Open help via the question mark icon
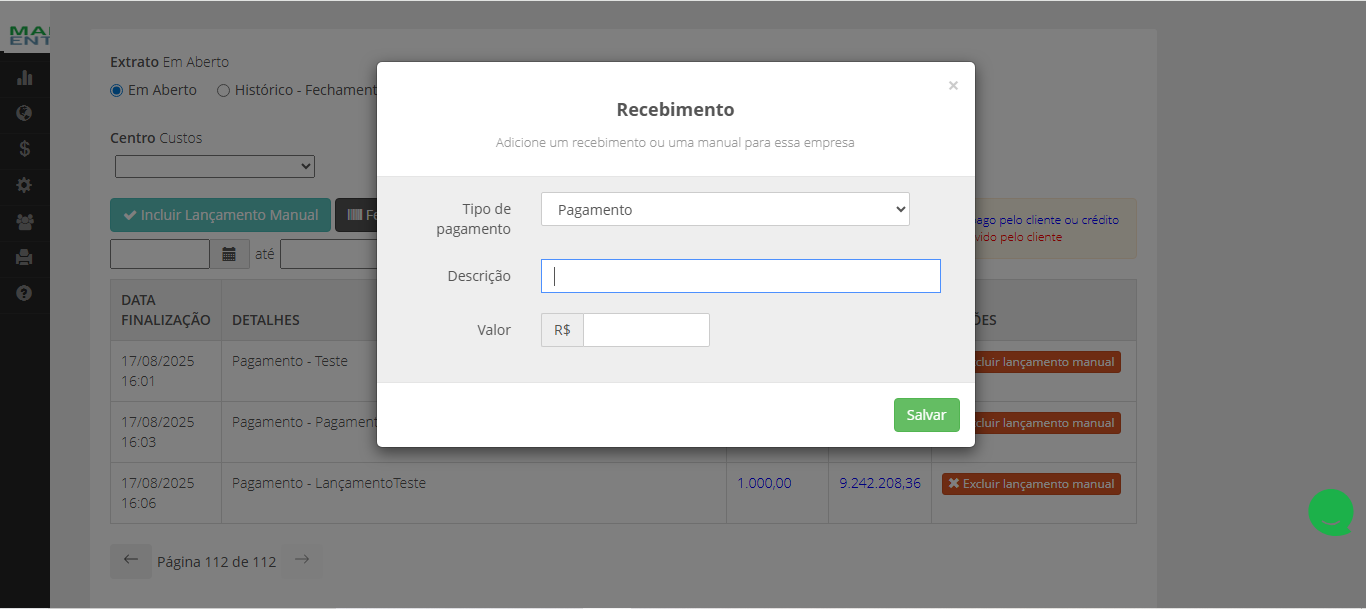Viewport: 1366px width, 609px height. coord(25,293)
